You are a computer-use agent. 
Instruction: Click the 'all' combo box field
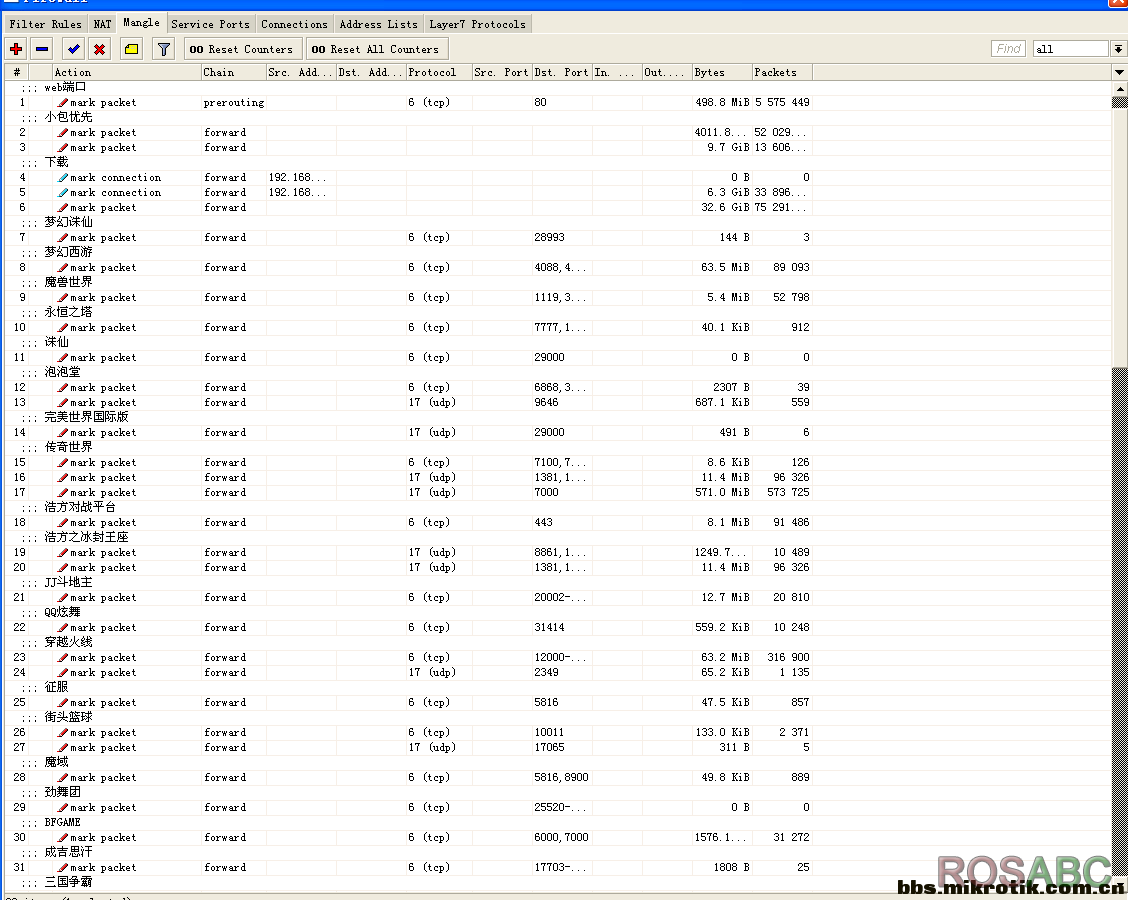[1070, 49]
